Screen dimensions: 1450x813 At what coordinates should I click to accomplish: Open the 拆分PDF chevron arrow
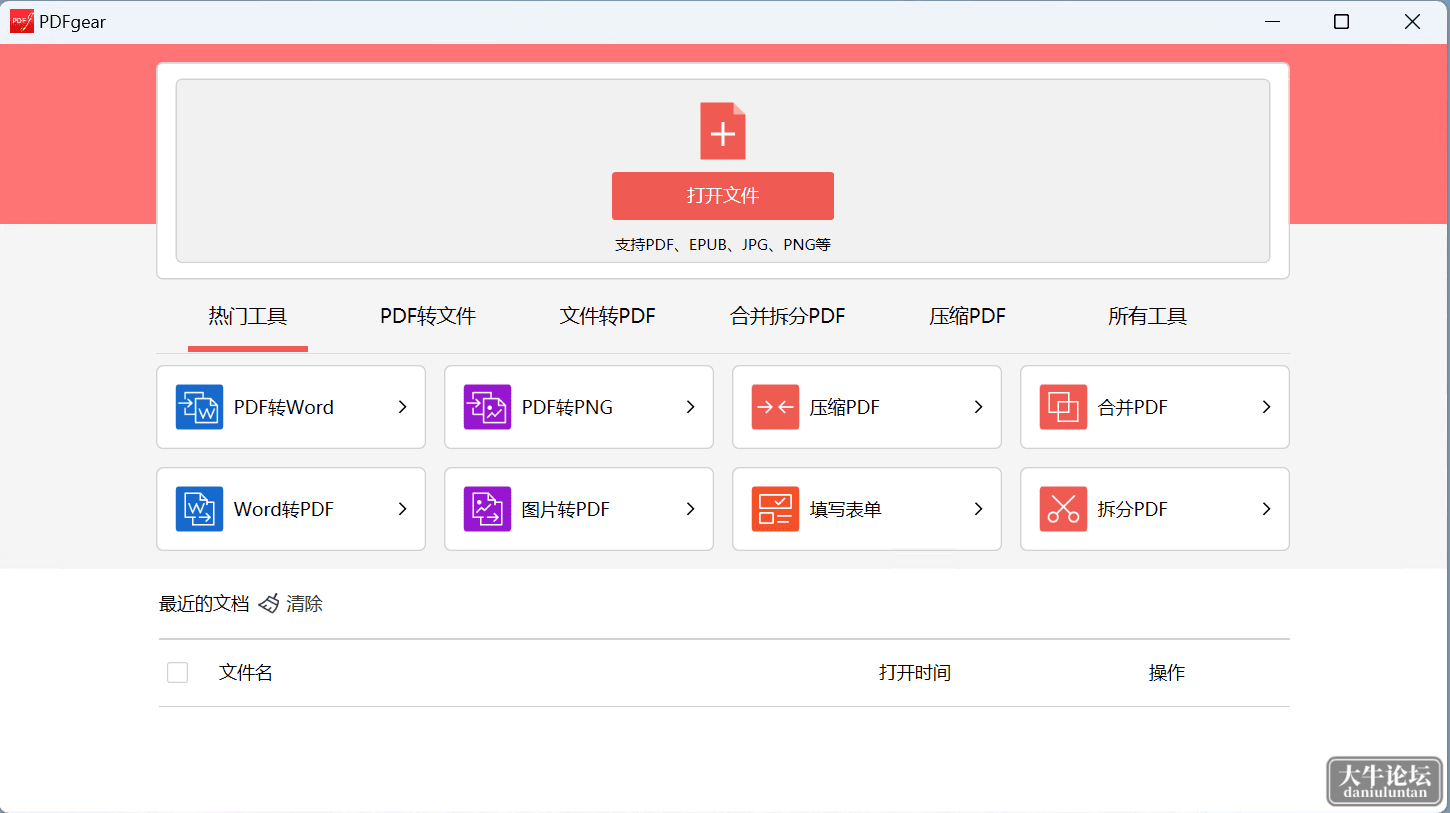(x=1266, y=509)
